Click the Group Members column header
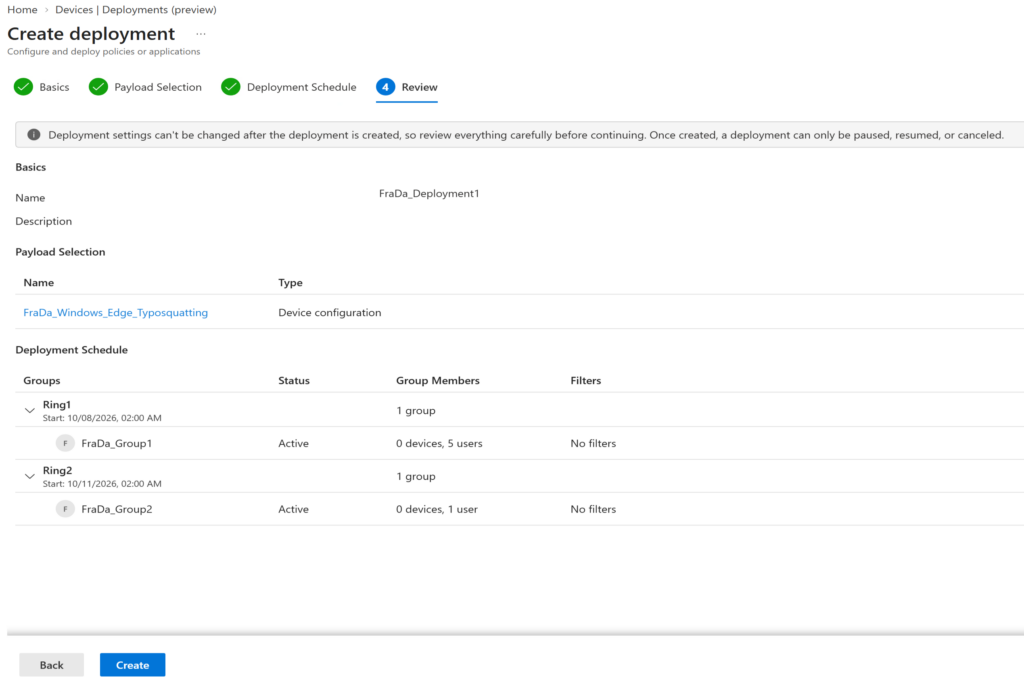The height and width of the screenshot is (692, 1024). pos(438,381)
